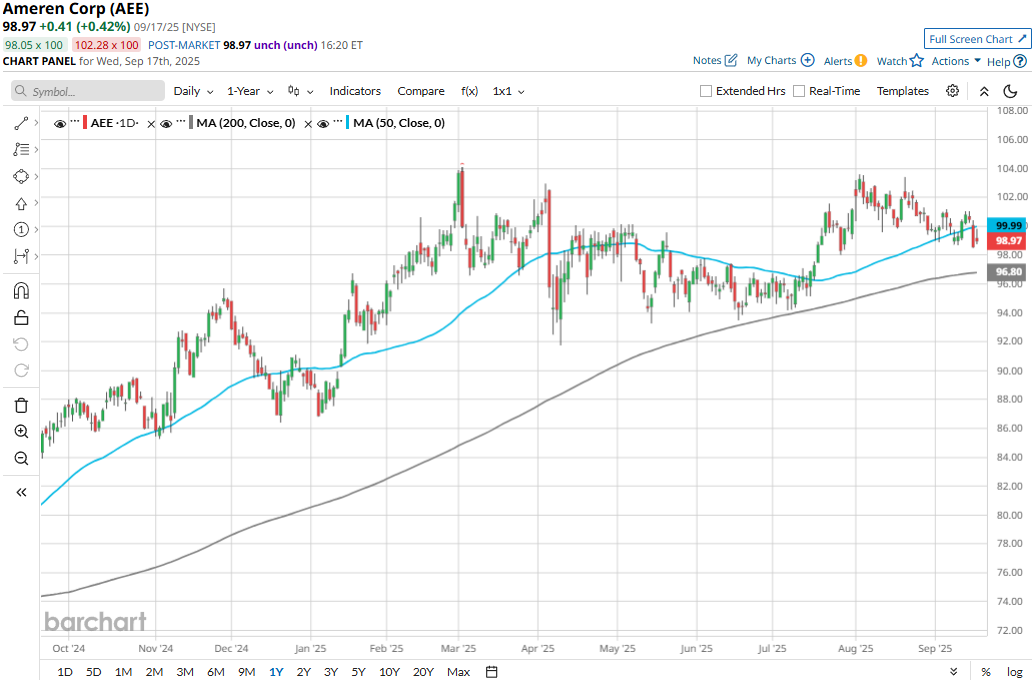The image size is (1033, 680).
Task: Click the Notes edit icon
Action: (731, 61)
